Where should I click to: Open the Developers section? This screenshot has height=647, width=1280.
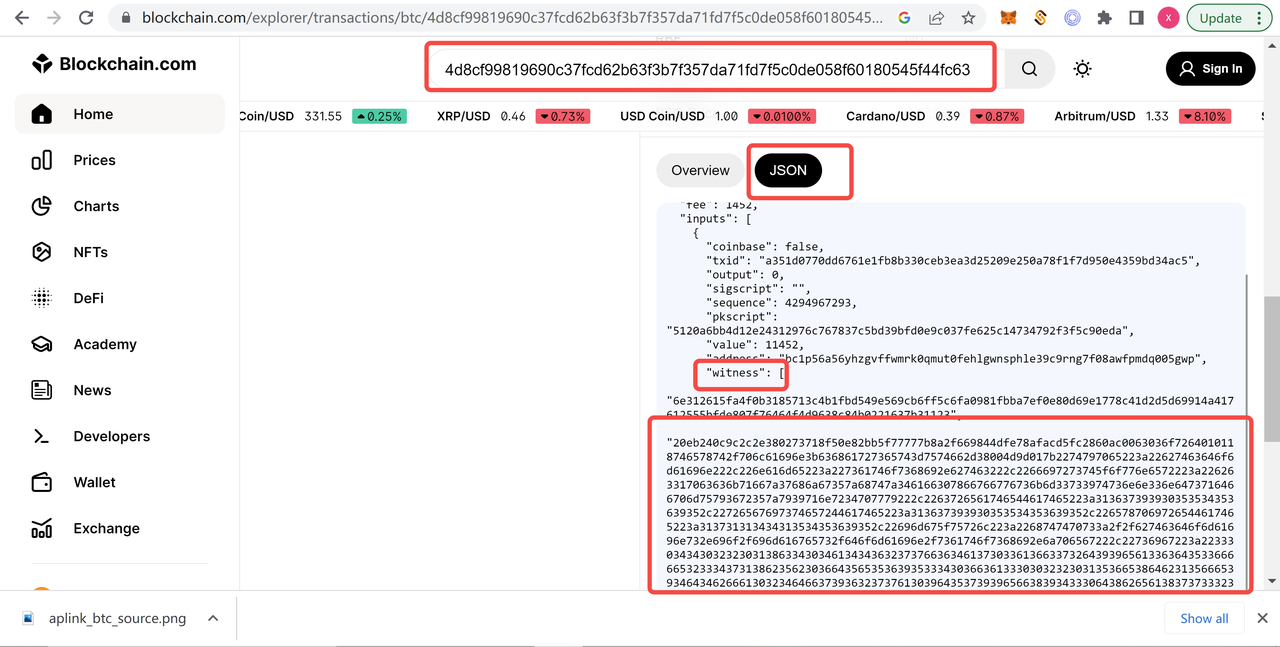click(110, 436)
